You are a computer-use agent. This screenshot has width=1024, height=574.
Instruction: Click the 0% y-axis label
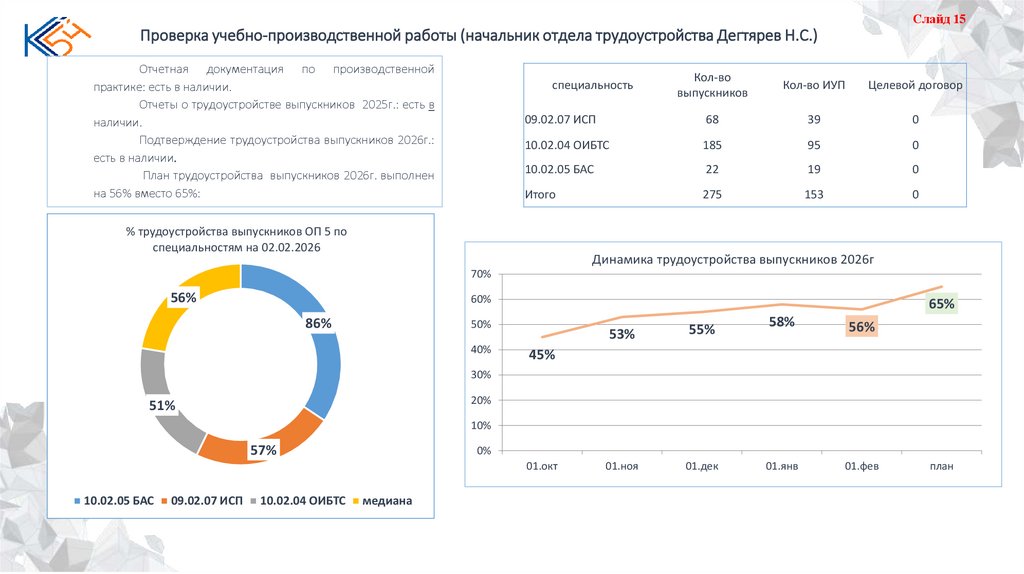[x=483, y=451]
